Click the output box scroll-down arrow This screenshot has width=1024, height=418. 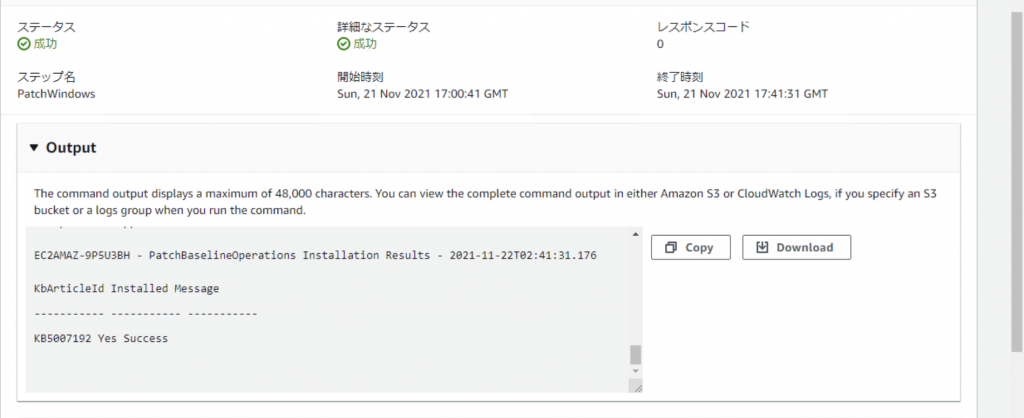pos(635,371)
